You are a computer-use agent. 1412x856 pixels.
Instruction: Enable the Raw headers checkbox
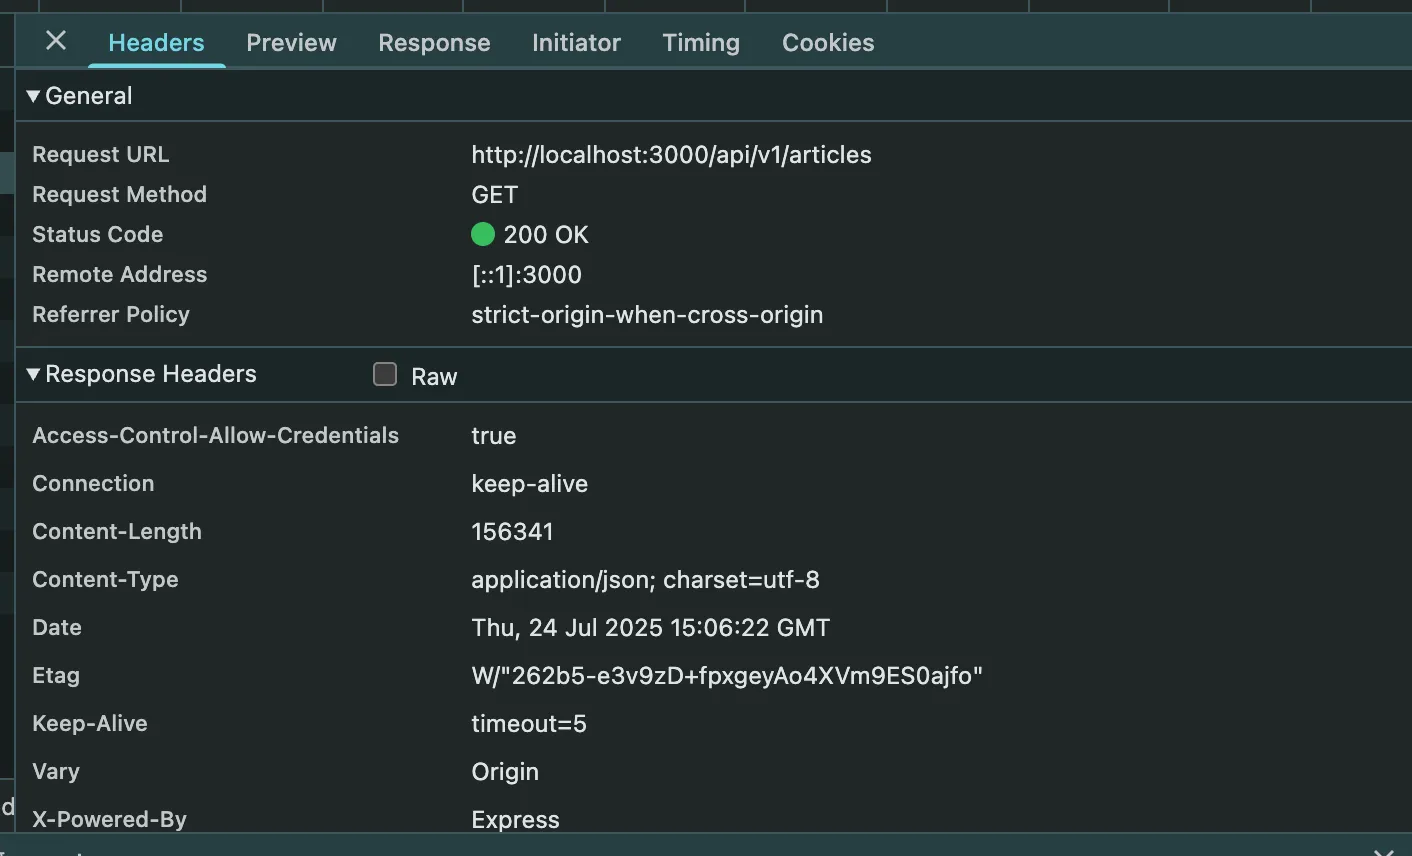pyautogui.click(x=385, y=375)
